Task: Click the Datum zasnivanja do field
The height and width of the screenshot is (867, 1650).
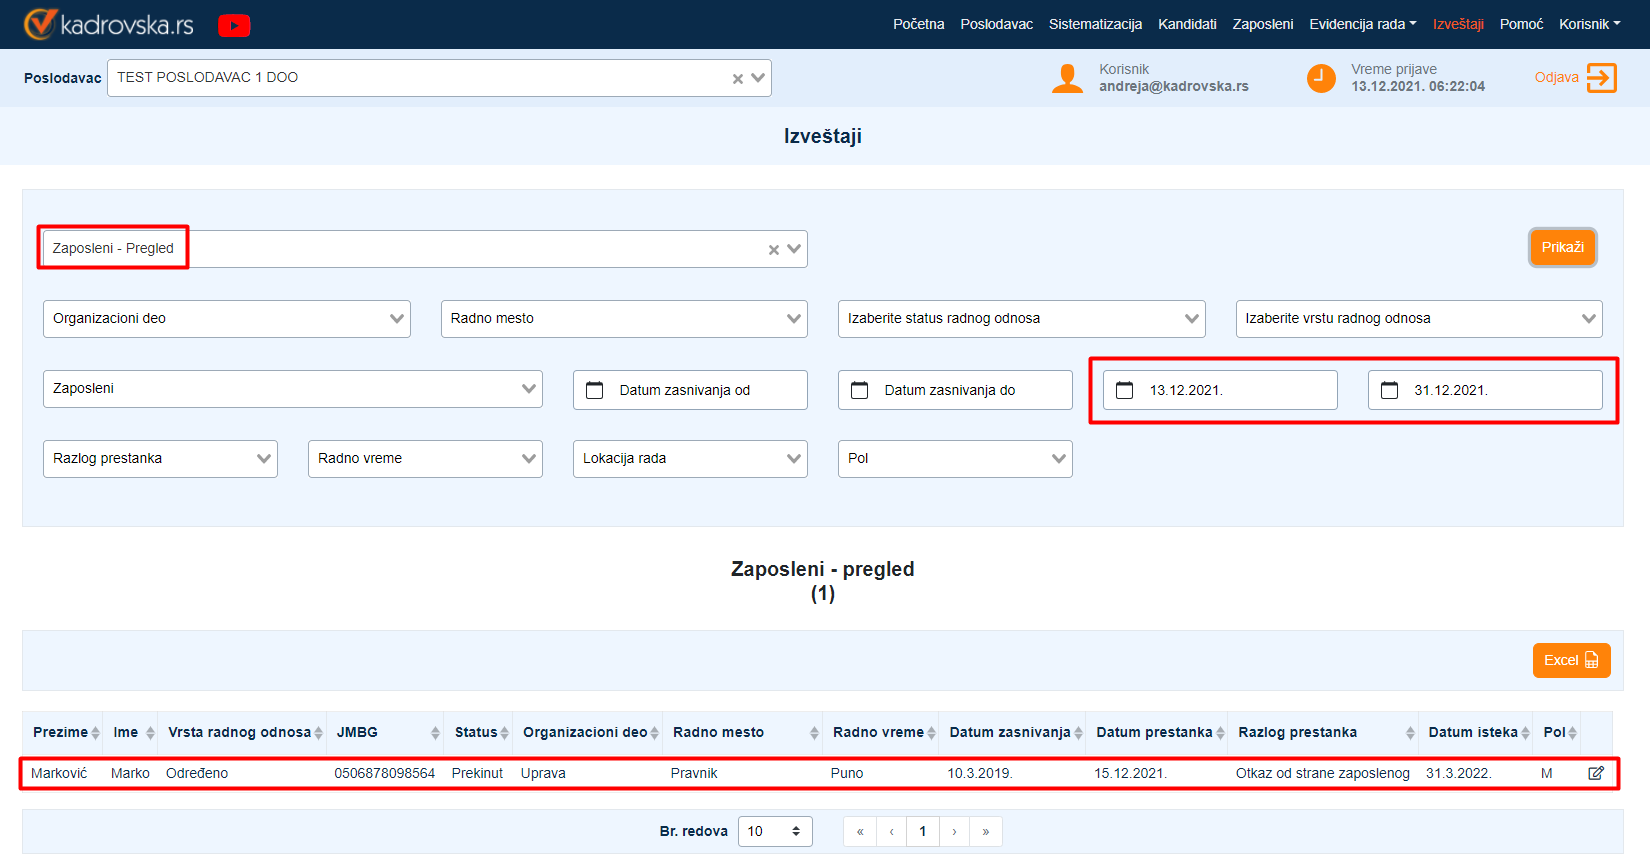Action: 955,390
